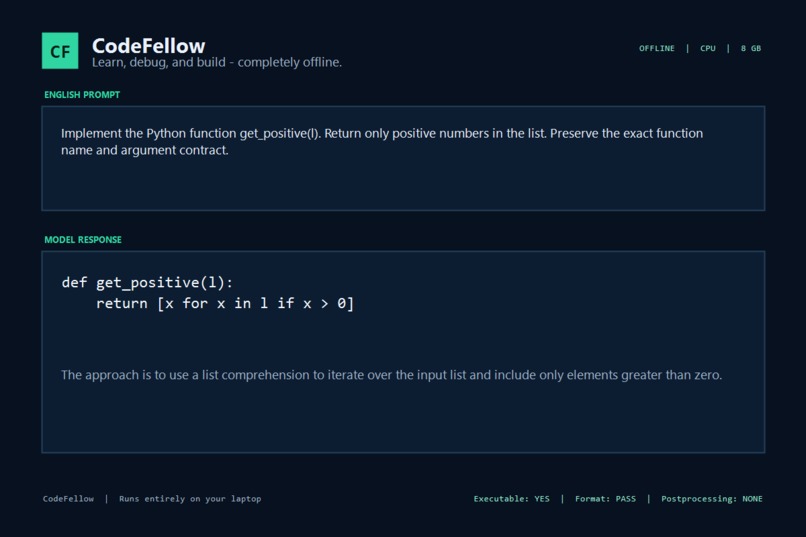Click inside the English prompt text box
806x537 pixels.
pyautogui.click(x=403, y=158)
